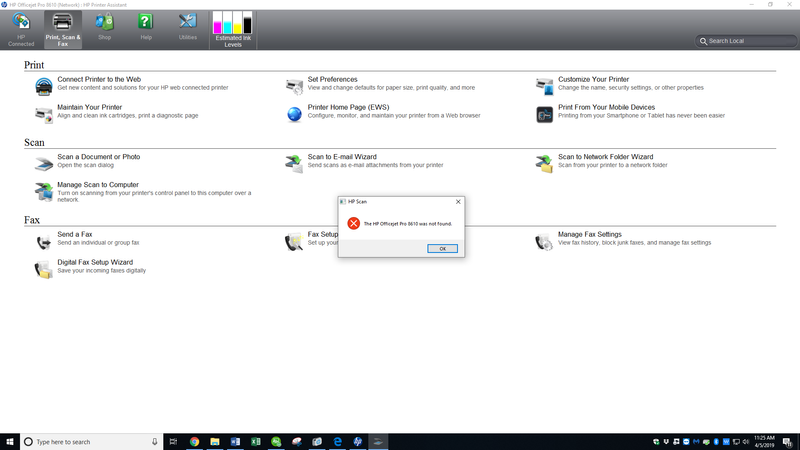Open the Manage Fax Settings link
Viewport: 800px width, 450px height.
(x=590, y=235)
